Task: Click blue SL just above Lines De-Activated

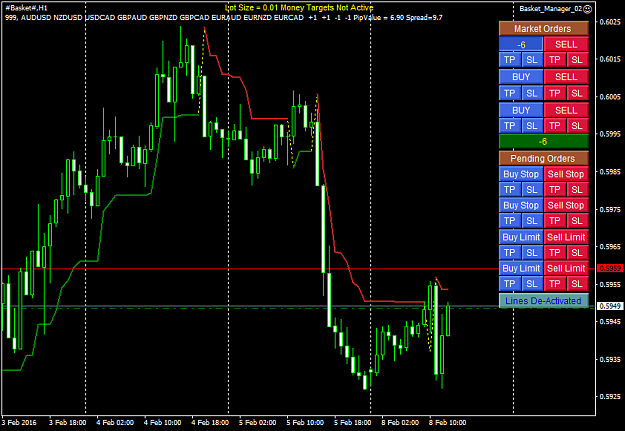Action: [x=532, y=284]
